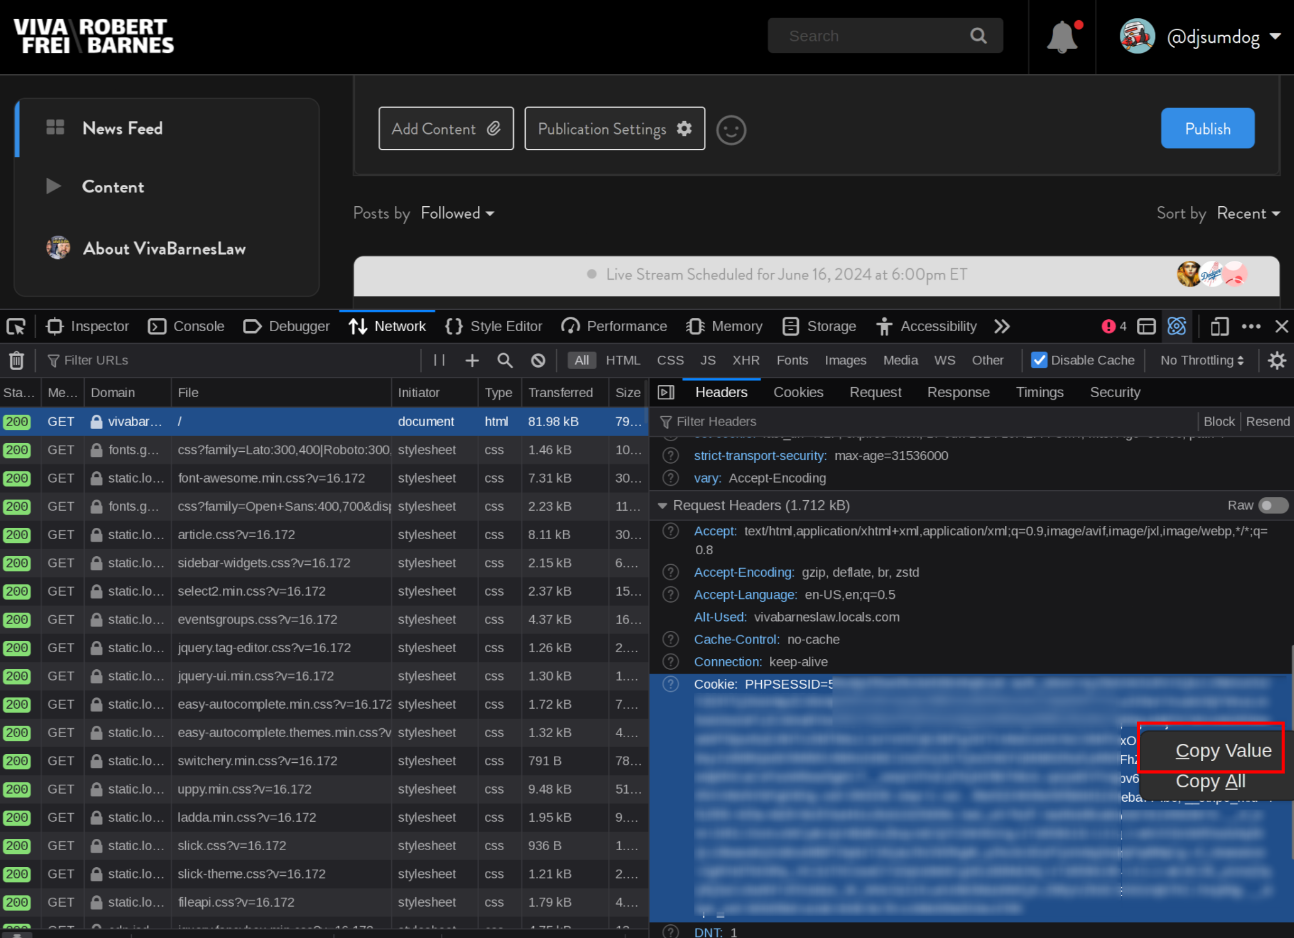Click the element picker icon in devtools
This screenshot has width=1294, height=938.
pos(16,326)
